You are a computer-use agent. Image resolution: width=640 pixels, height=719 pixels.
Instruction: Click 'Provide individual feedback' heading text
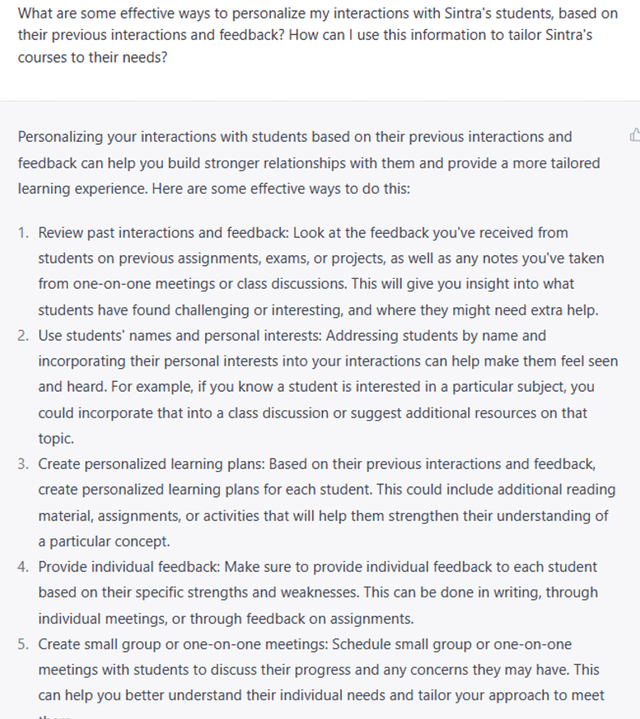tap(129, 567)
